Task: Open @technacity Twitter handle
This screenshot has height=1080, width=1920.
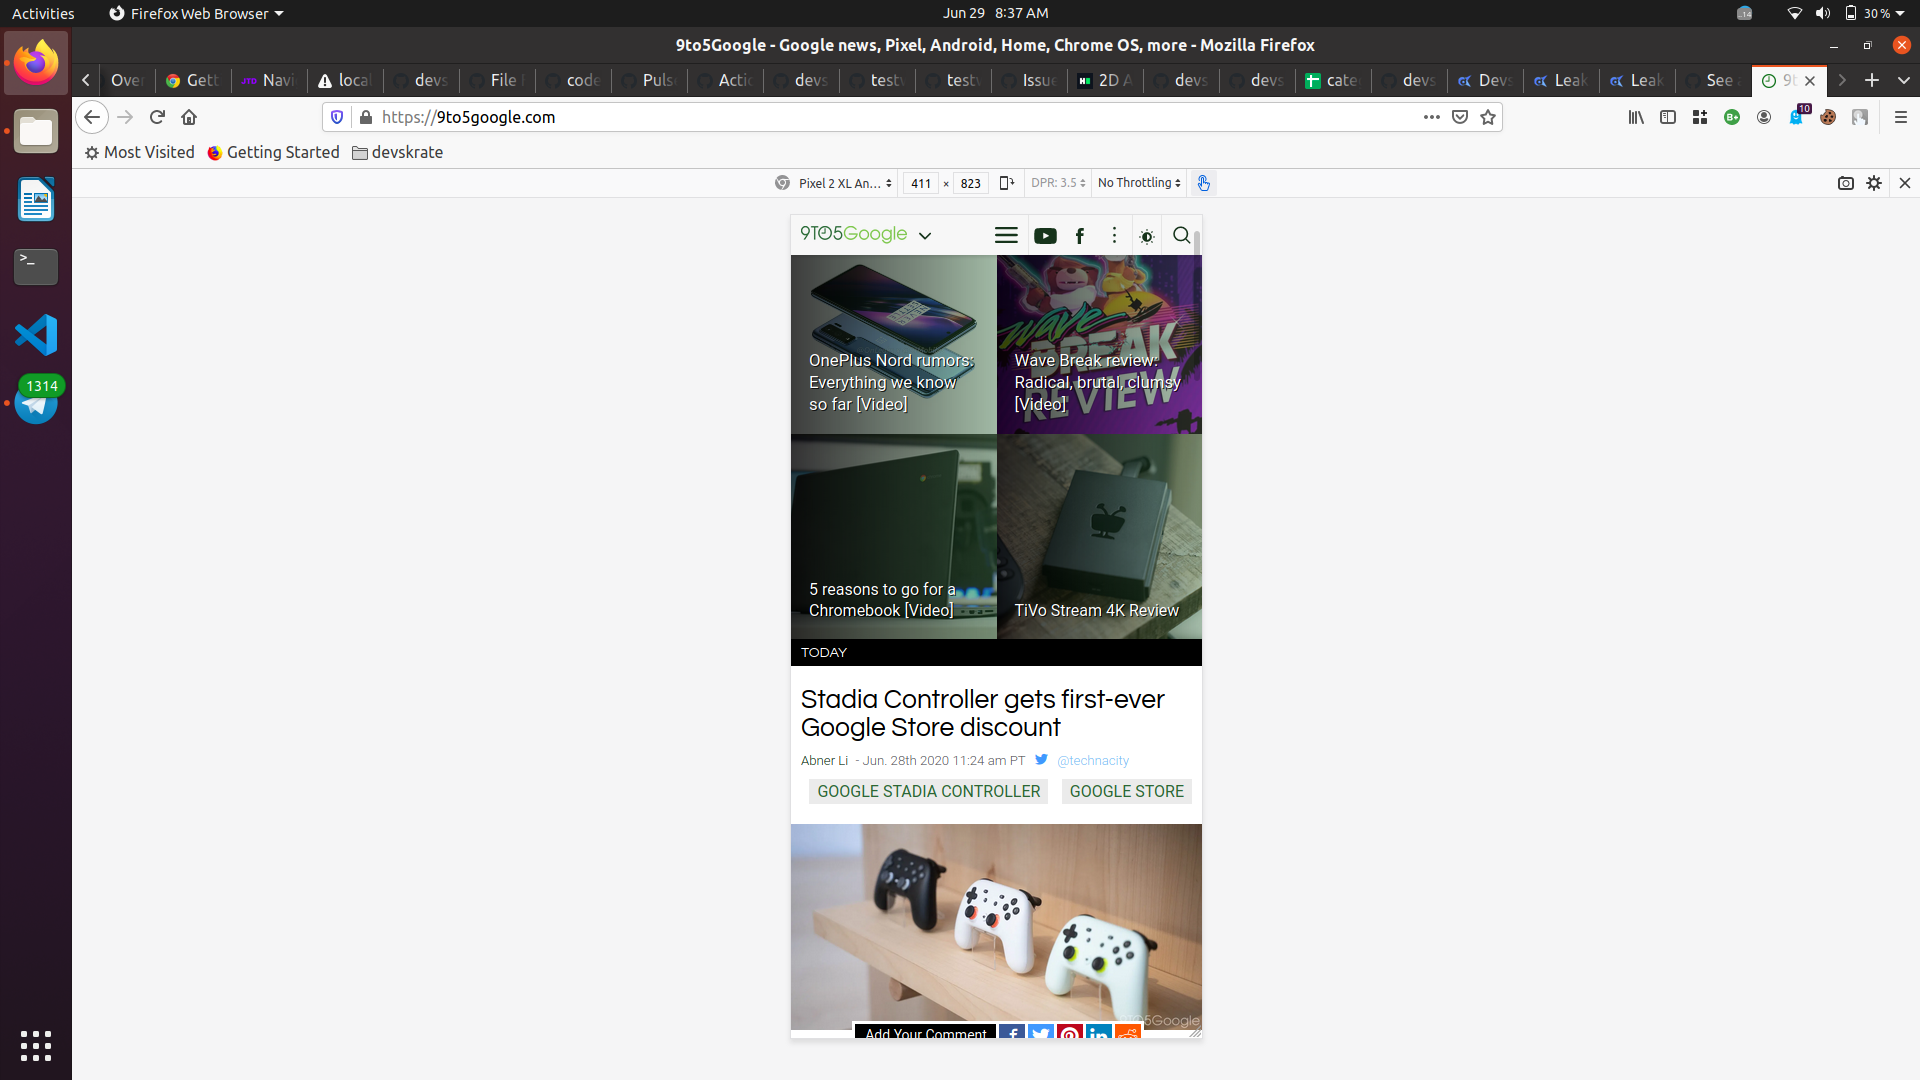Action: coord(1092,760)
